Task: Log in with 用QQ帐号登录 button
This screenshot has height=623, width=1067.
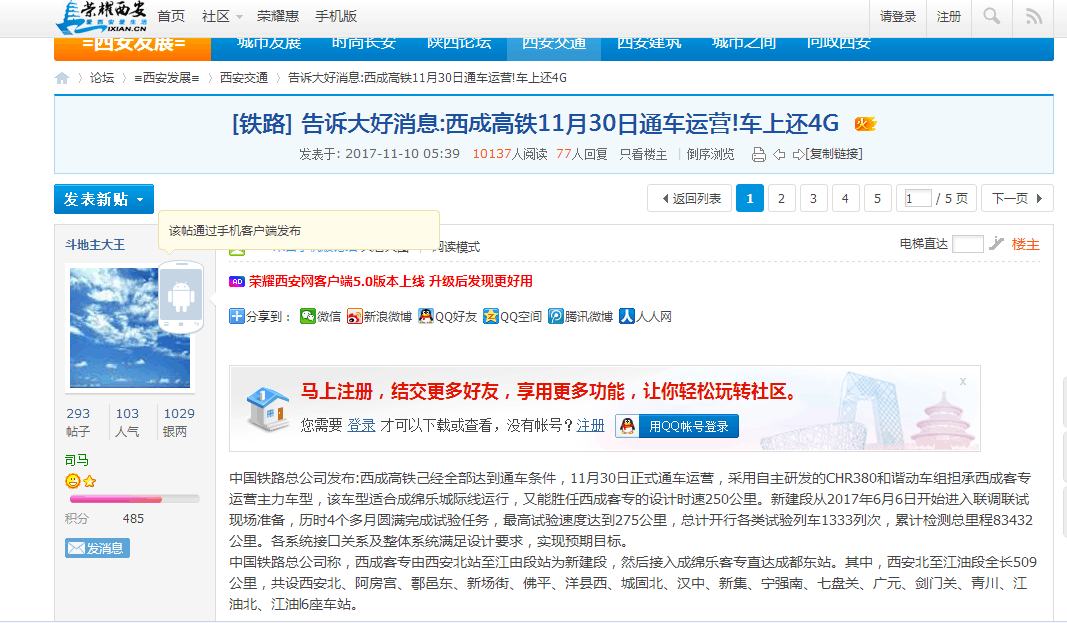Action: tap(677, 426)
